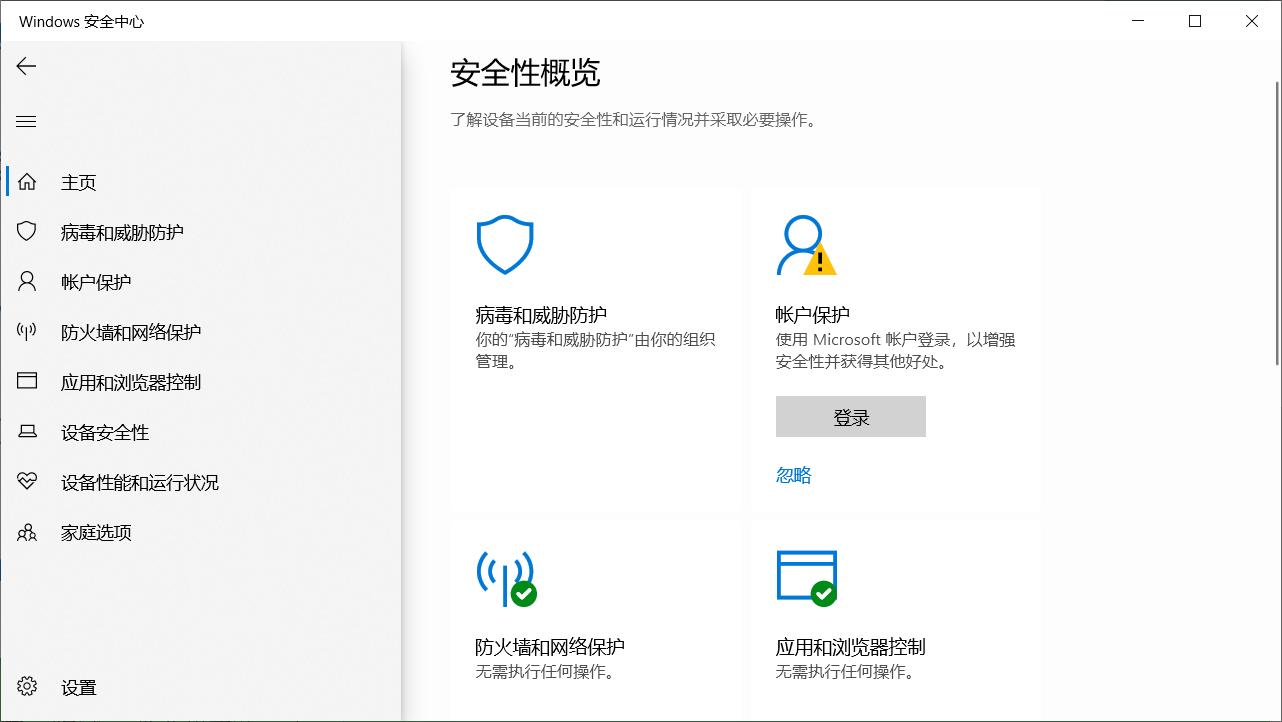The image size is (1282, 722).
Task: Expand the navigation pane with the hamburger icon
Action: click(x=26, y=121)
